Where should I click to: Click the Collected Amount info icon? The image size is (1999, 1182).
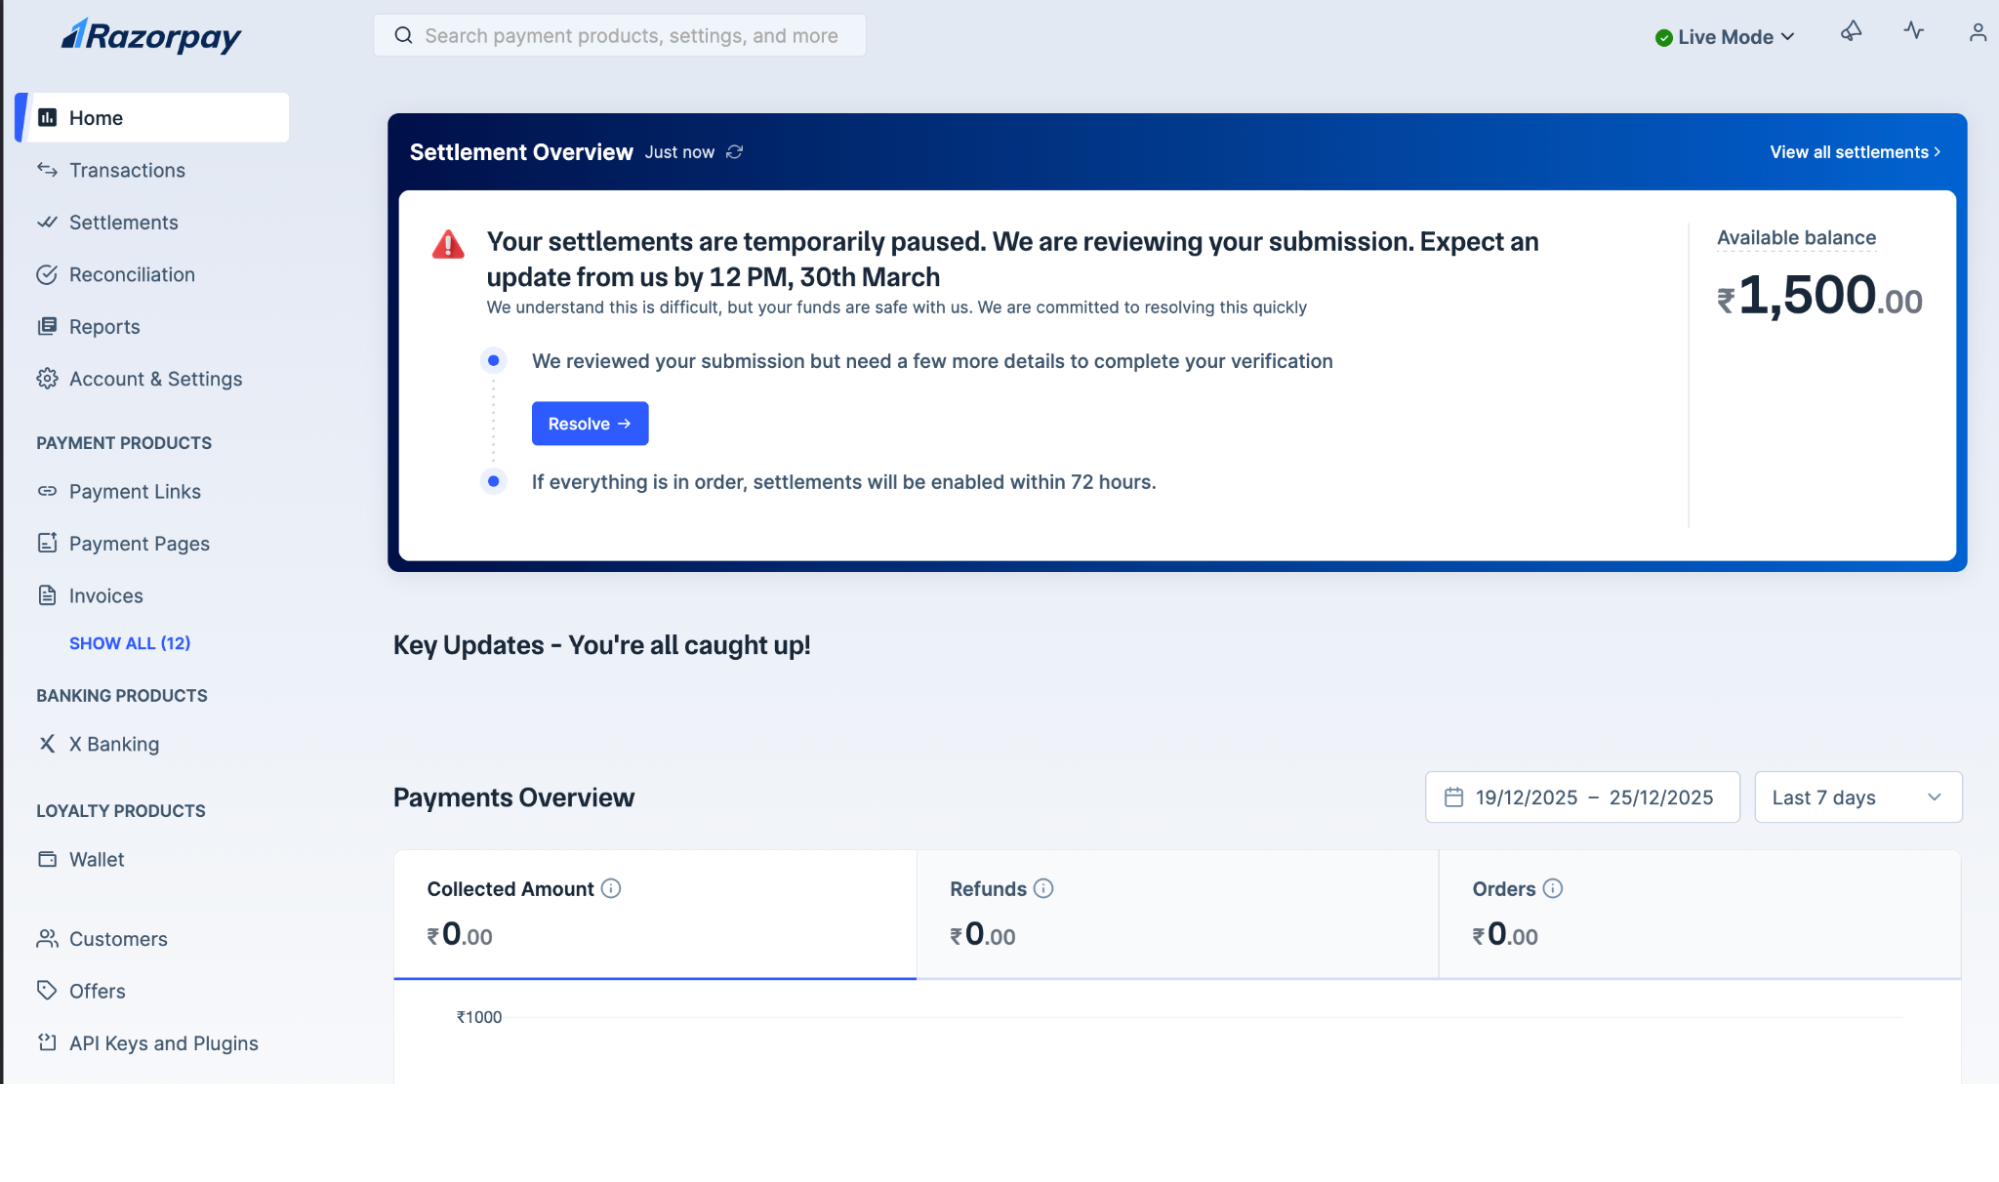[611, 889]
